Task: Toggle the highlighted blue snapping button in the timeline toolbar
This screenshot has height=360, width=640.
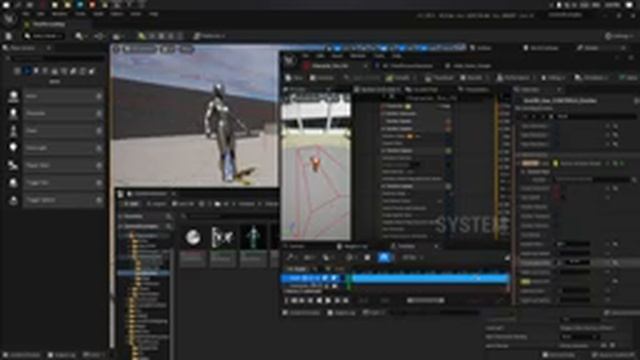Action: tap(384, 258)
